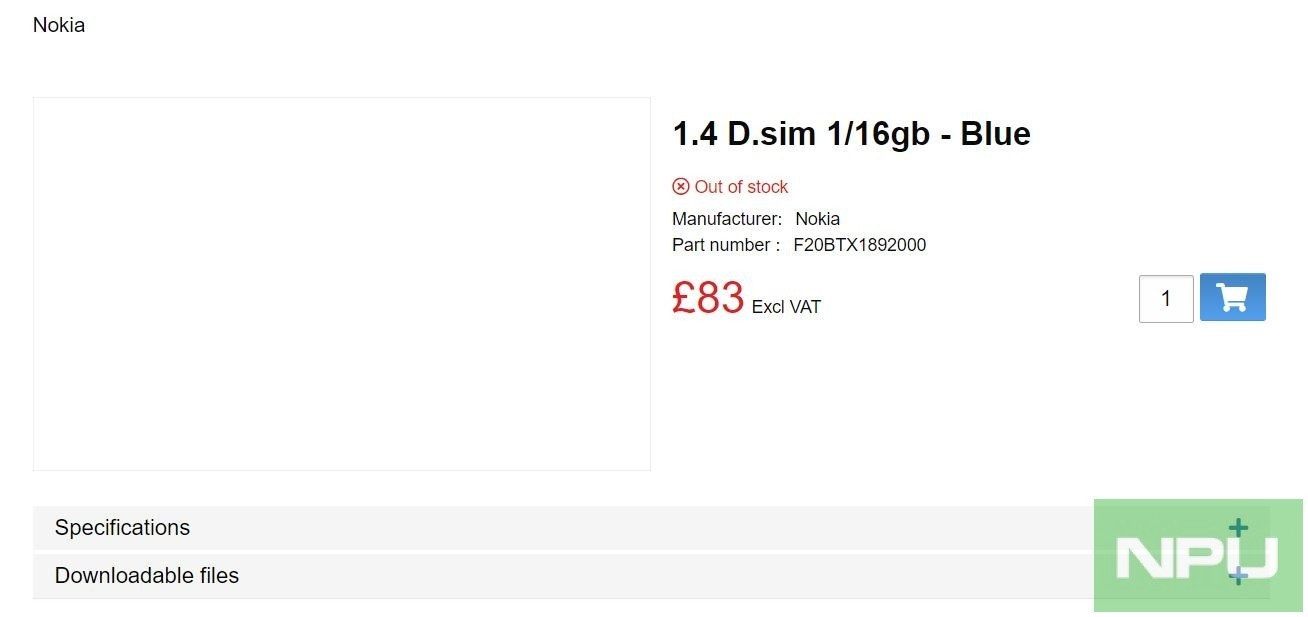Image resolution: width=1308 pixels, height=617 pixels.
Task: Click the Manufacturer label
Action: point(727,219)
